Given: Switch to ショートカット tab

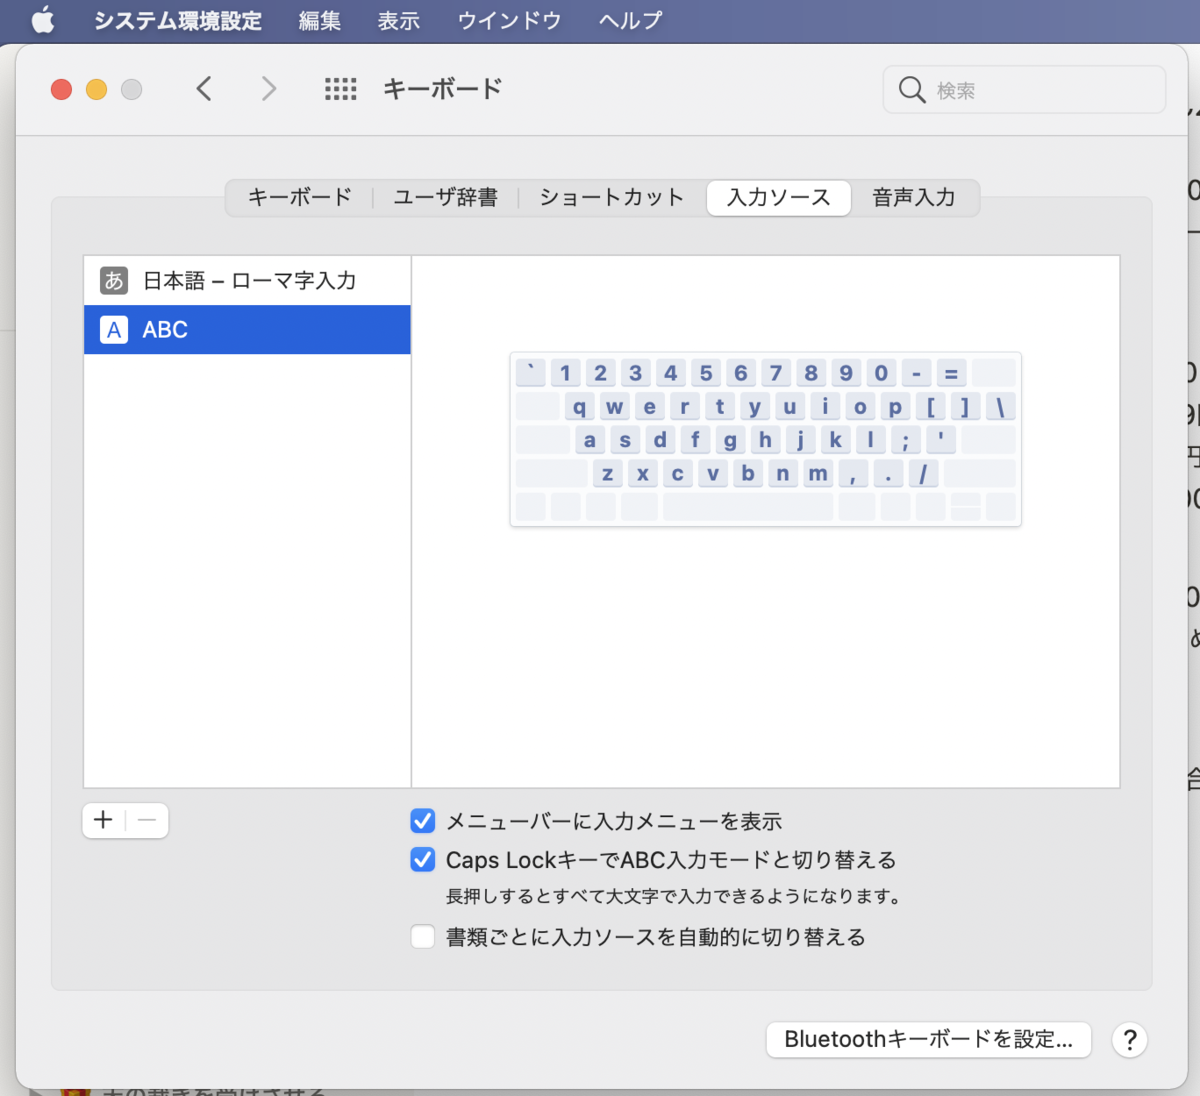Looking at the screenshot, I should click(612, 198).
